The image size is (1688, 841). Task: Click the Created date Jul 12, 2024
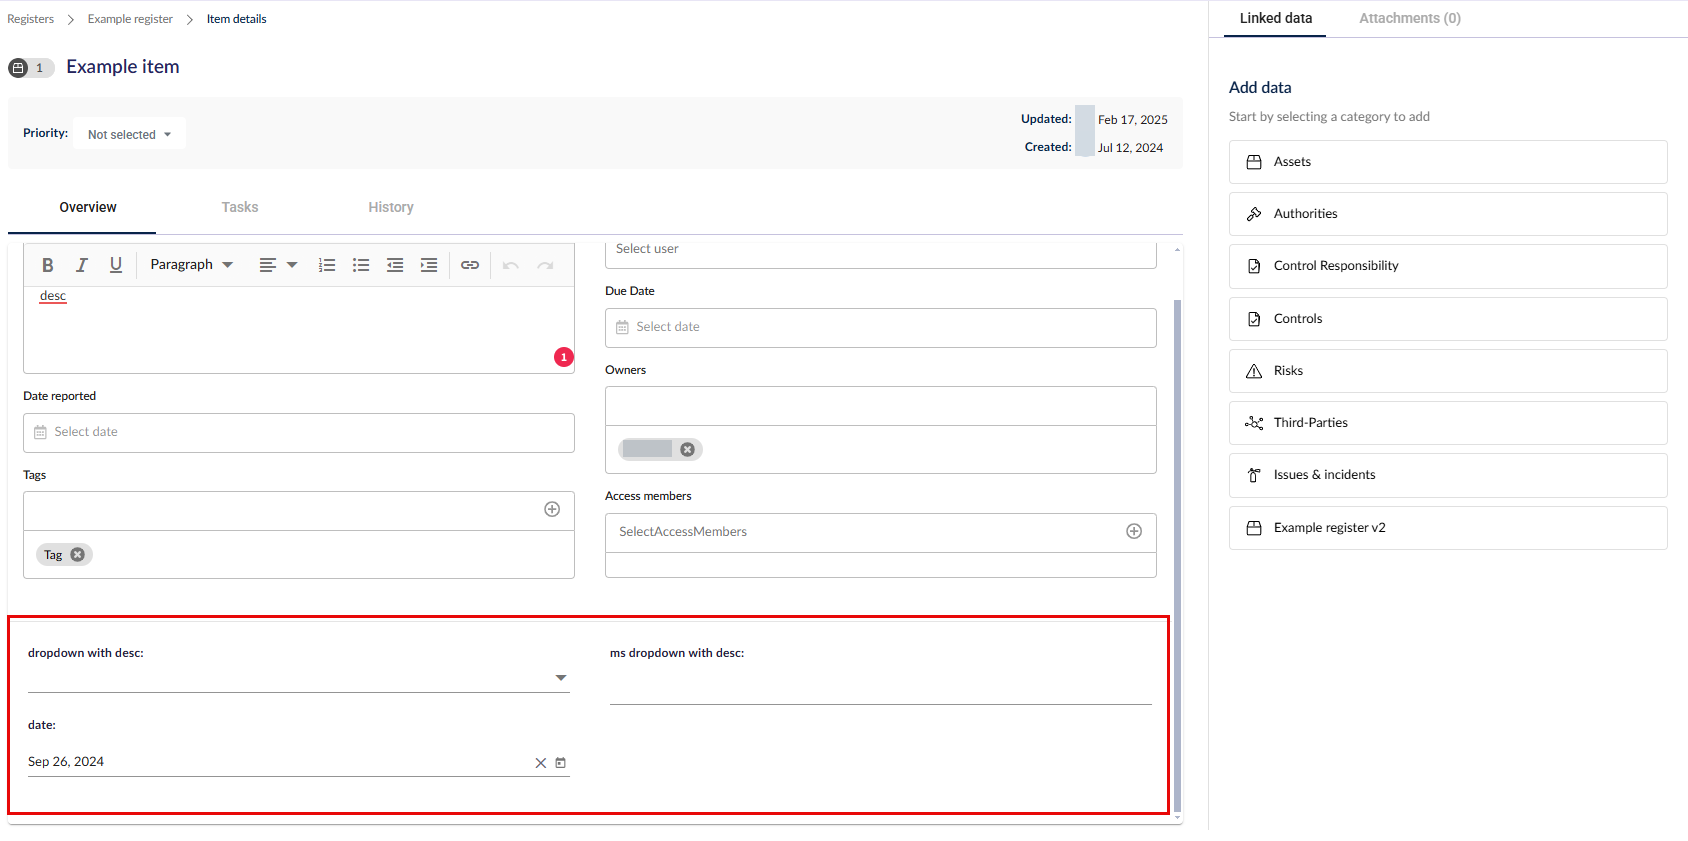[1130, 148]
